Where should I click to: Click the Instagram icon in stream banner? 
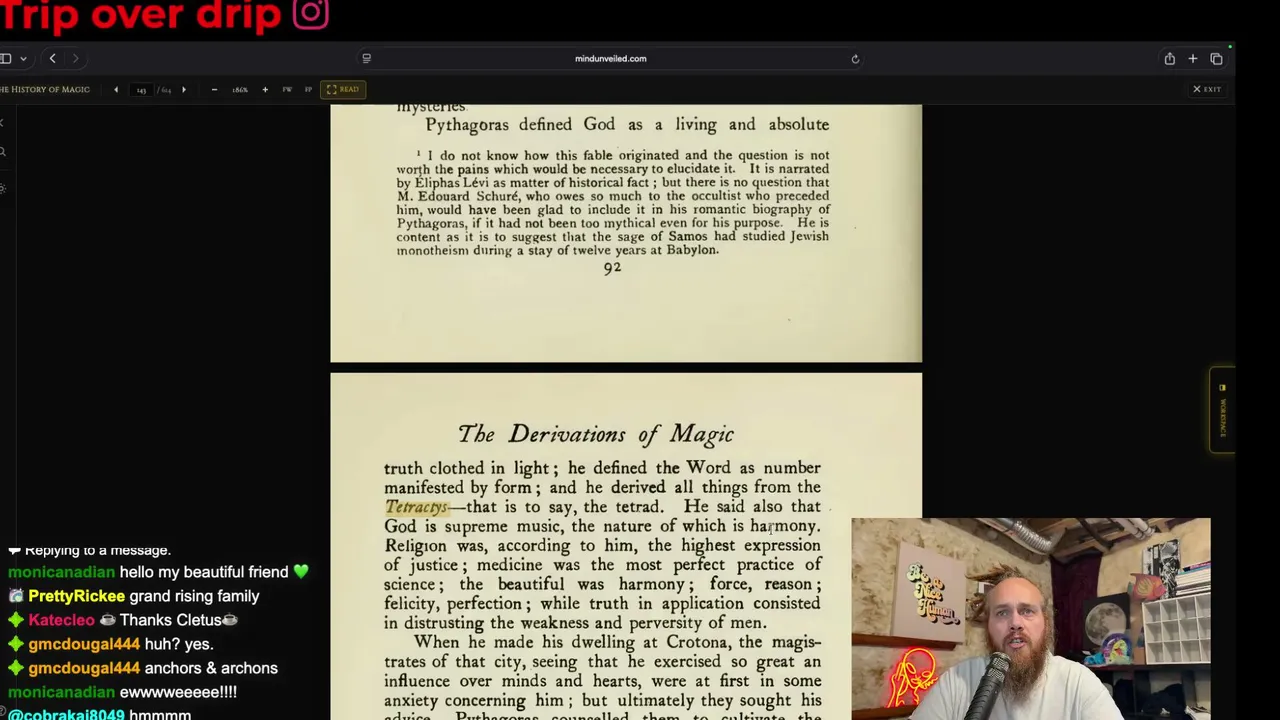[x=310, y=14]
